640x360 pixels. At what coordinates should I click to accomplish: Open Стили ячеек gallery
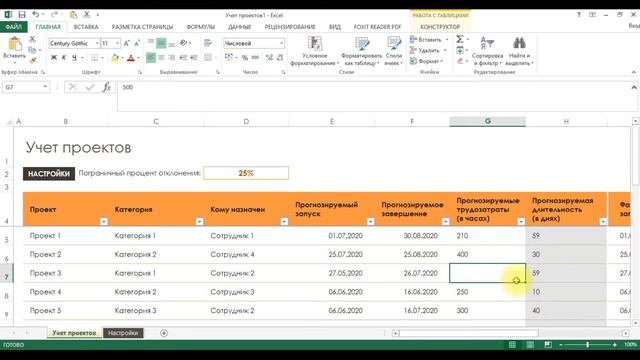[393, 51]
